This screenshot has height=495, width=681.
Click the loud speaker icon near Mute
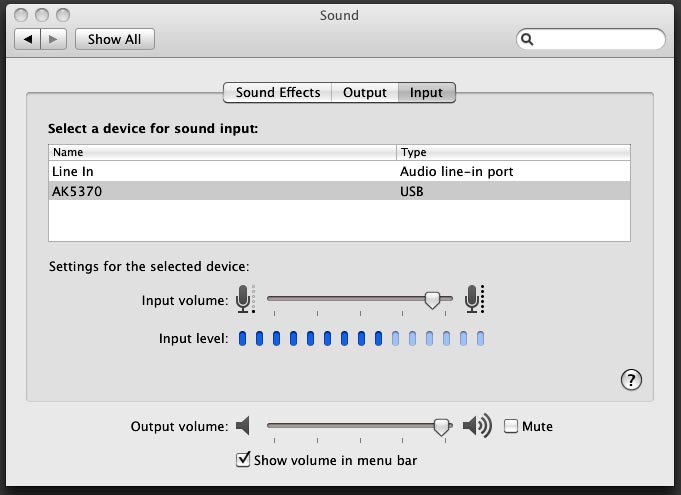[477, 427]
